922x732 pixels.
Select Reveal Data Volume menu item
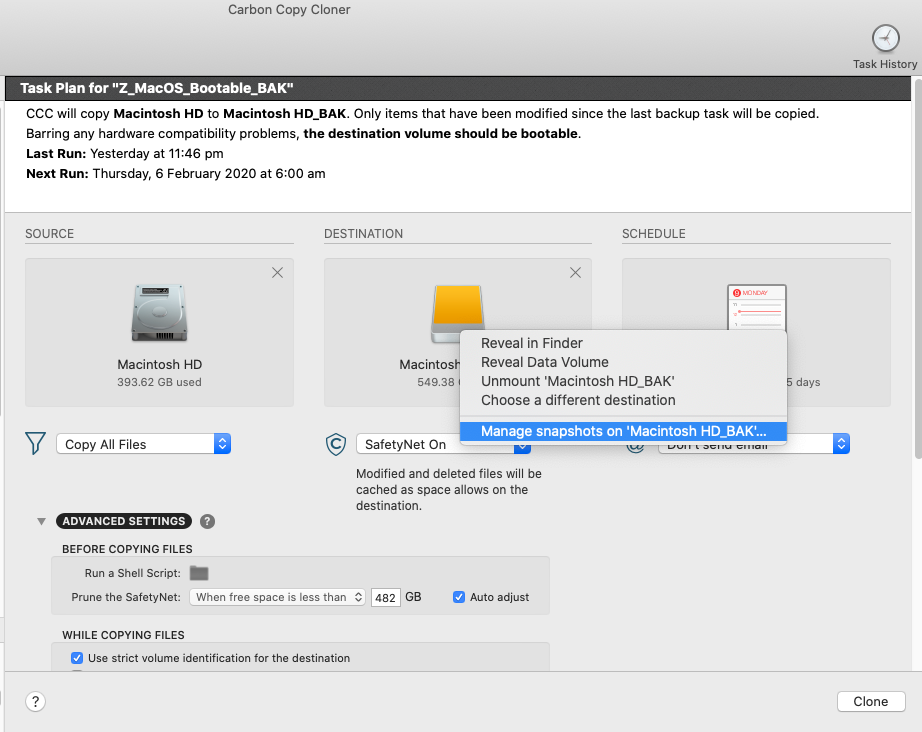click(623, 362)
